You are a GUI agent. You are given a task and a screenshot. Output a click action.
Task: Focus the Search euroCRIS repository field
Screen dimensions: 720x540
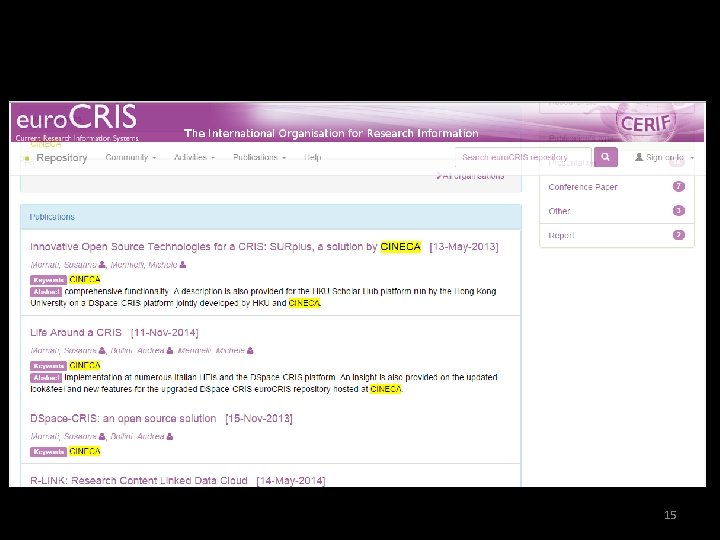click(523, 157)
